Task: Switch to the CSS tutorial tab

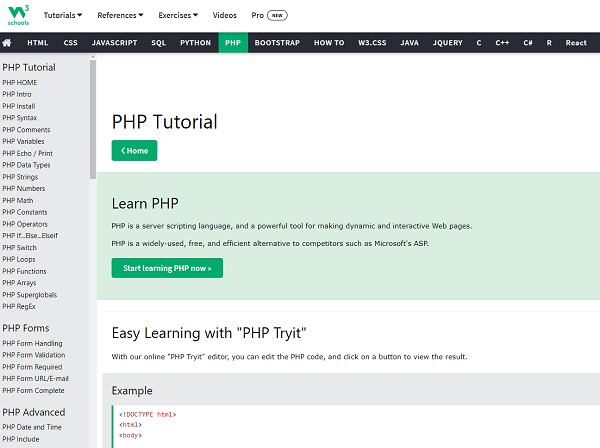Action: coord(70,43)
